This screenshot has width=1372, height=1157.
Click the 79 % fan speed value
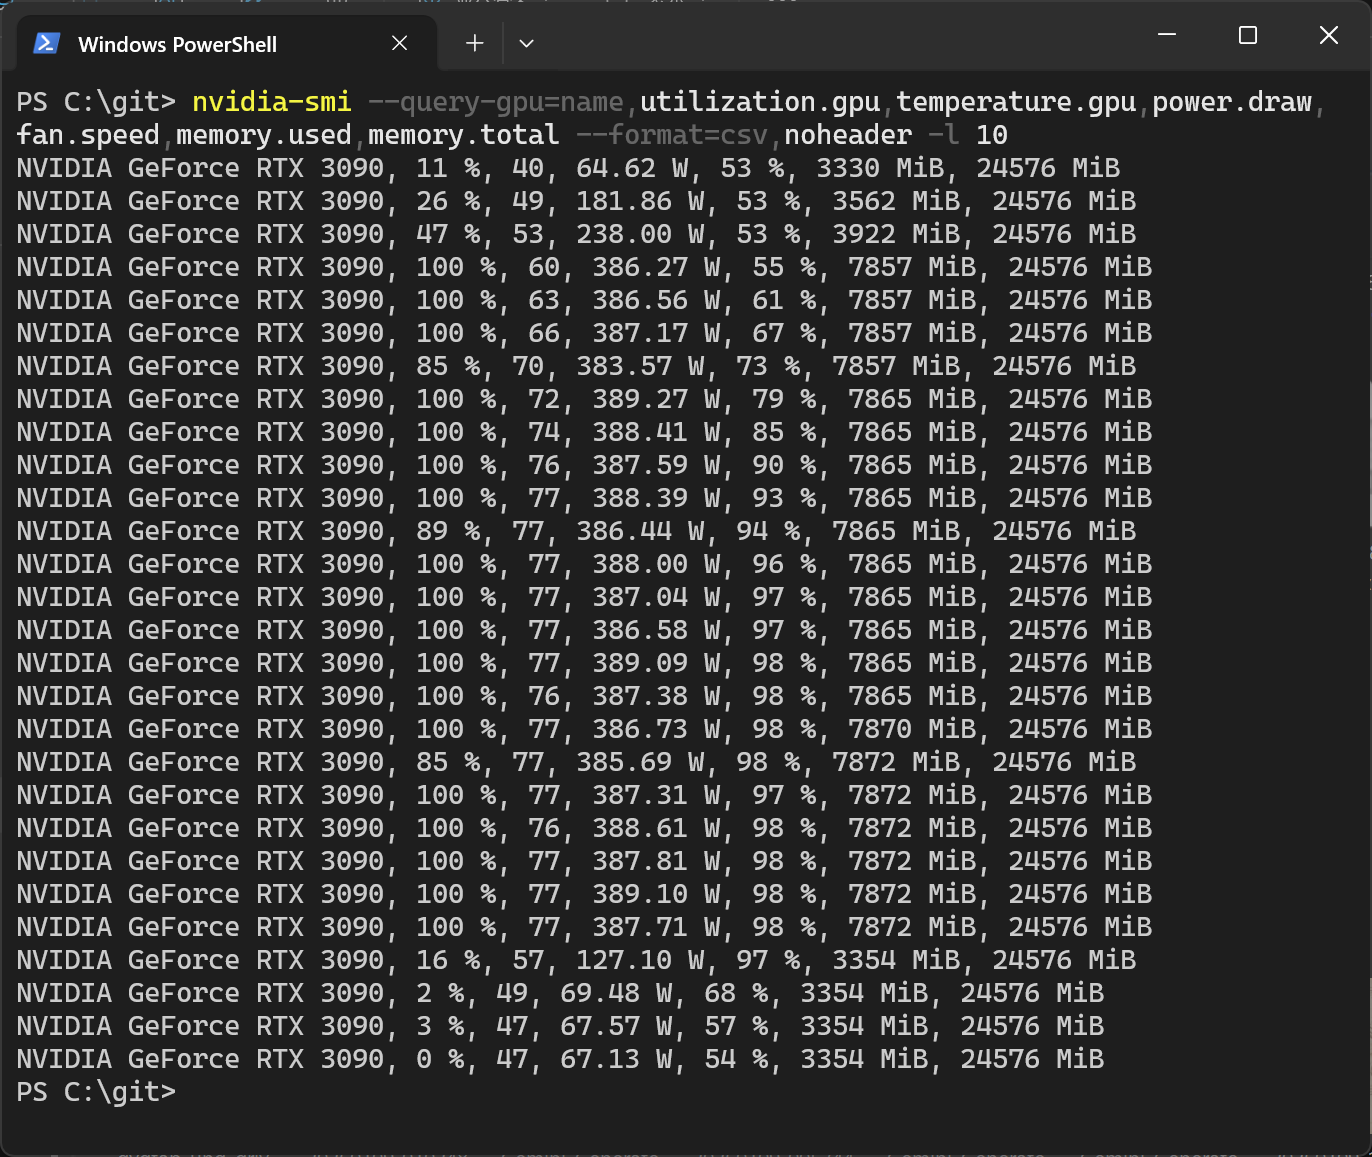click(x=784, y=399)
